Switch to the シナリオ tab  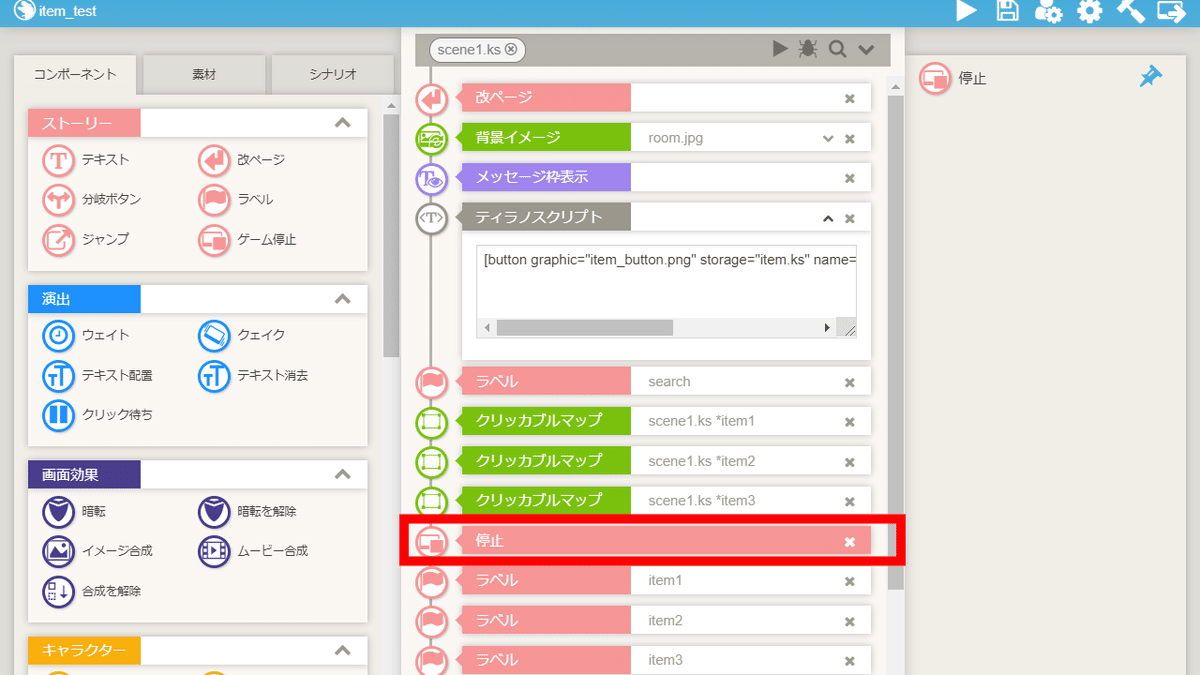(332, 74)
